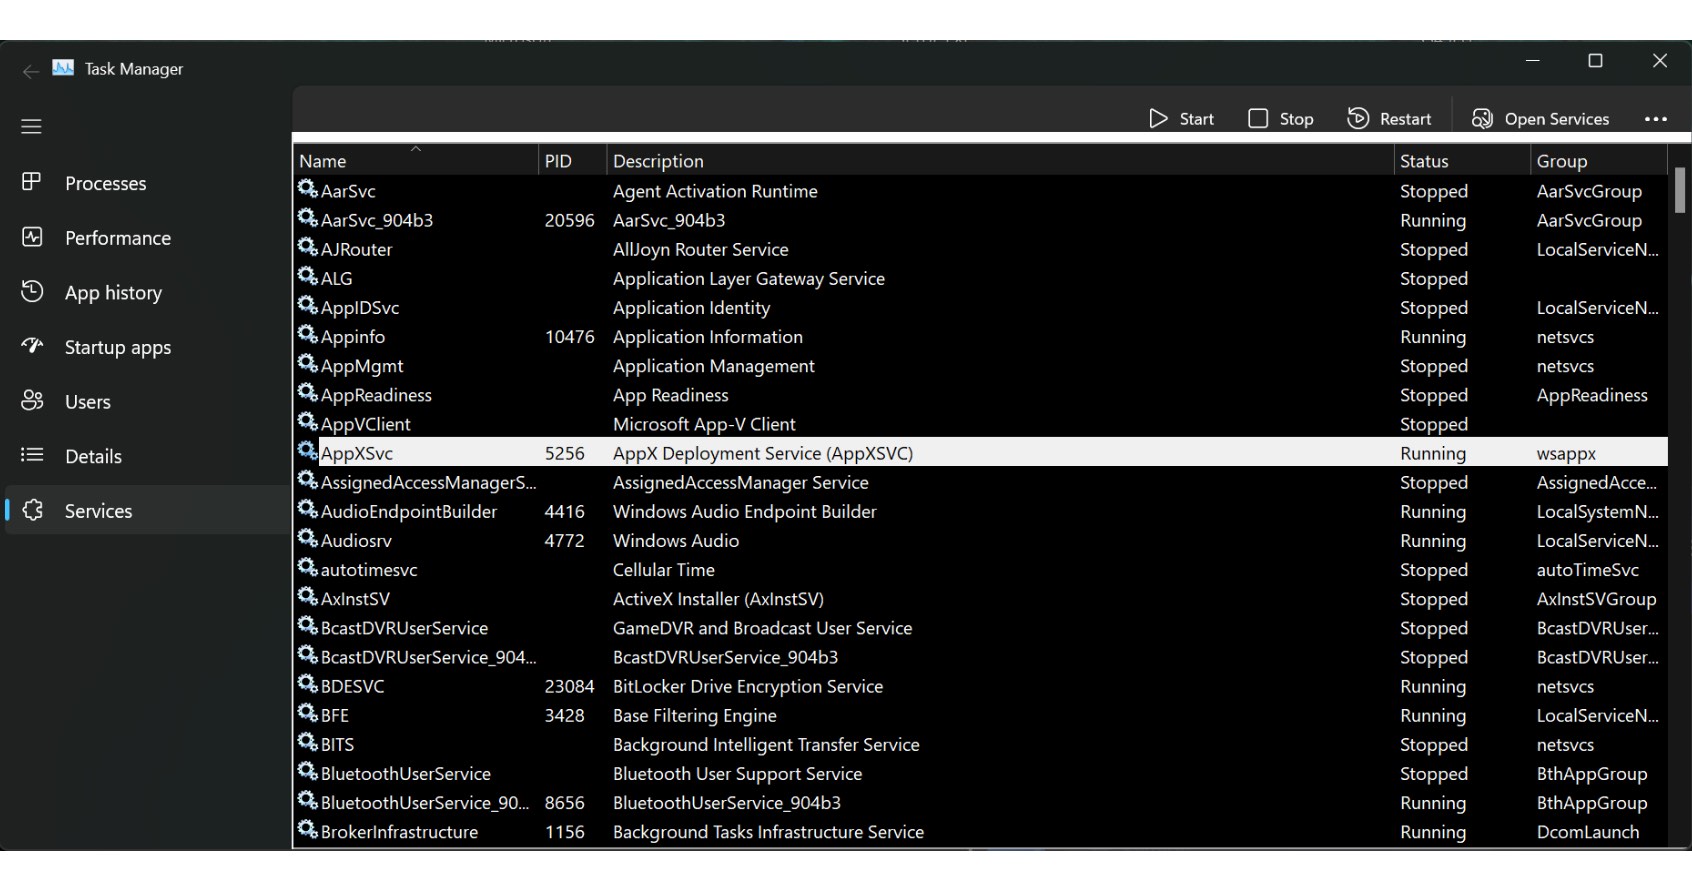The width and height of the screenshot is (1692, 891).
Task: Click 'BitLocker Drive Encryption Service' description
Action: pos(748,686)
